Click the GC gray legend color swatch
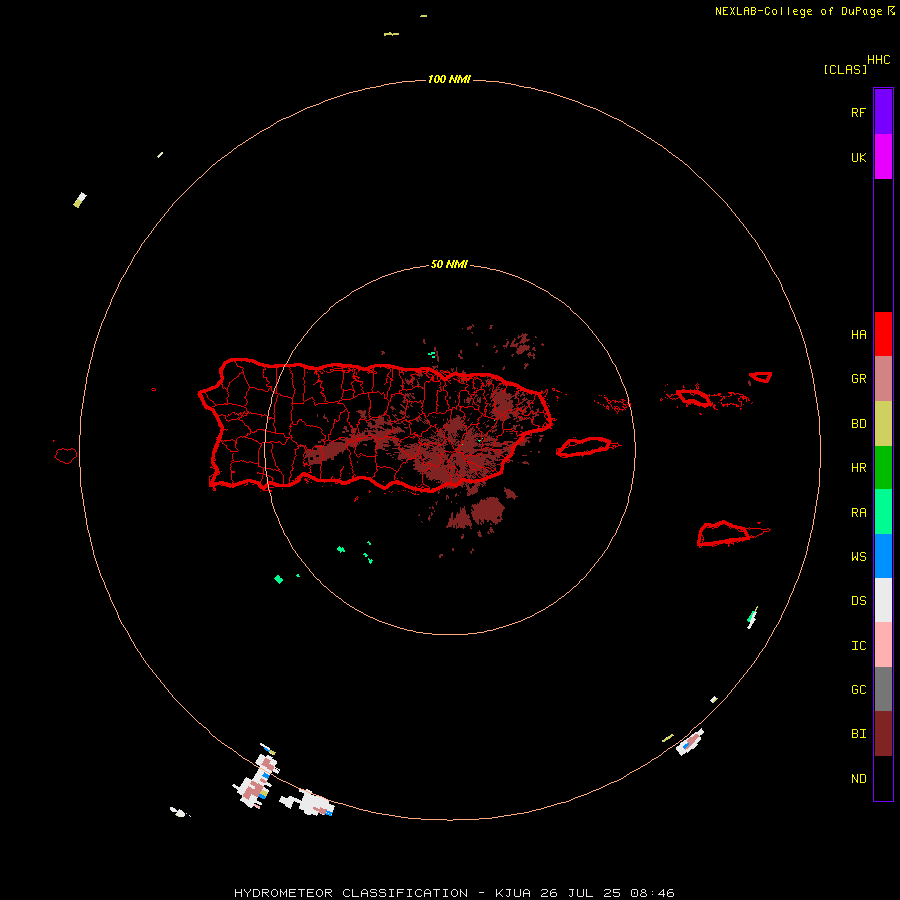This screenshot has height=900, width=900. pyautogui.click(x=883, y=689)
